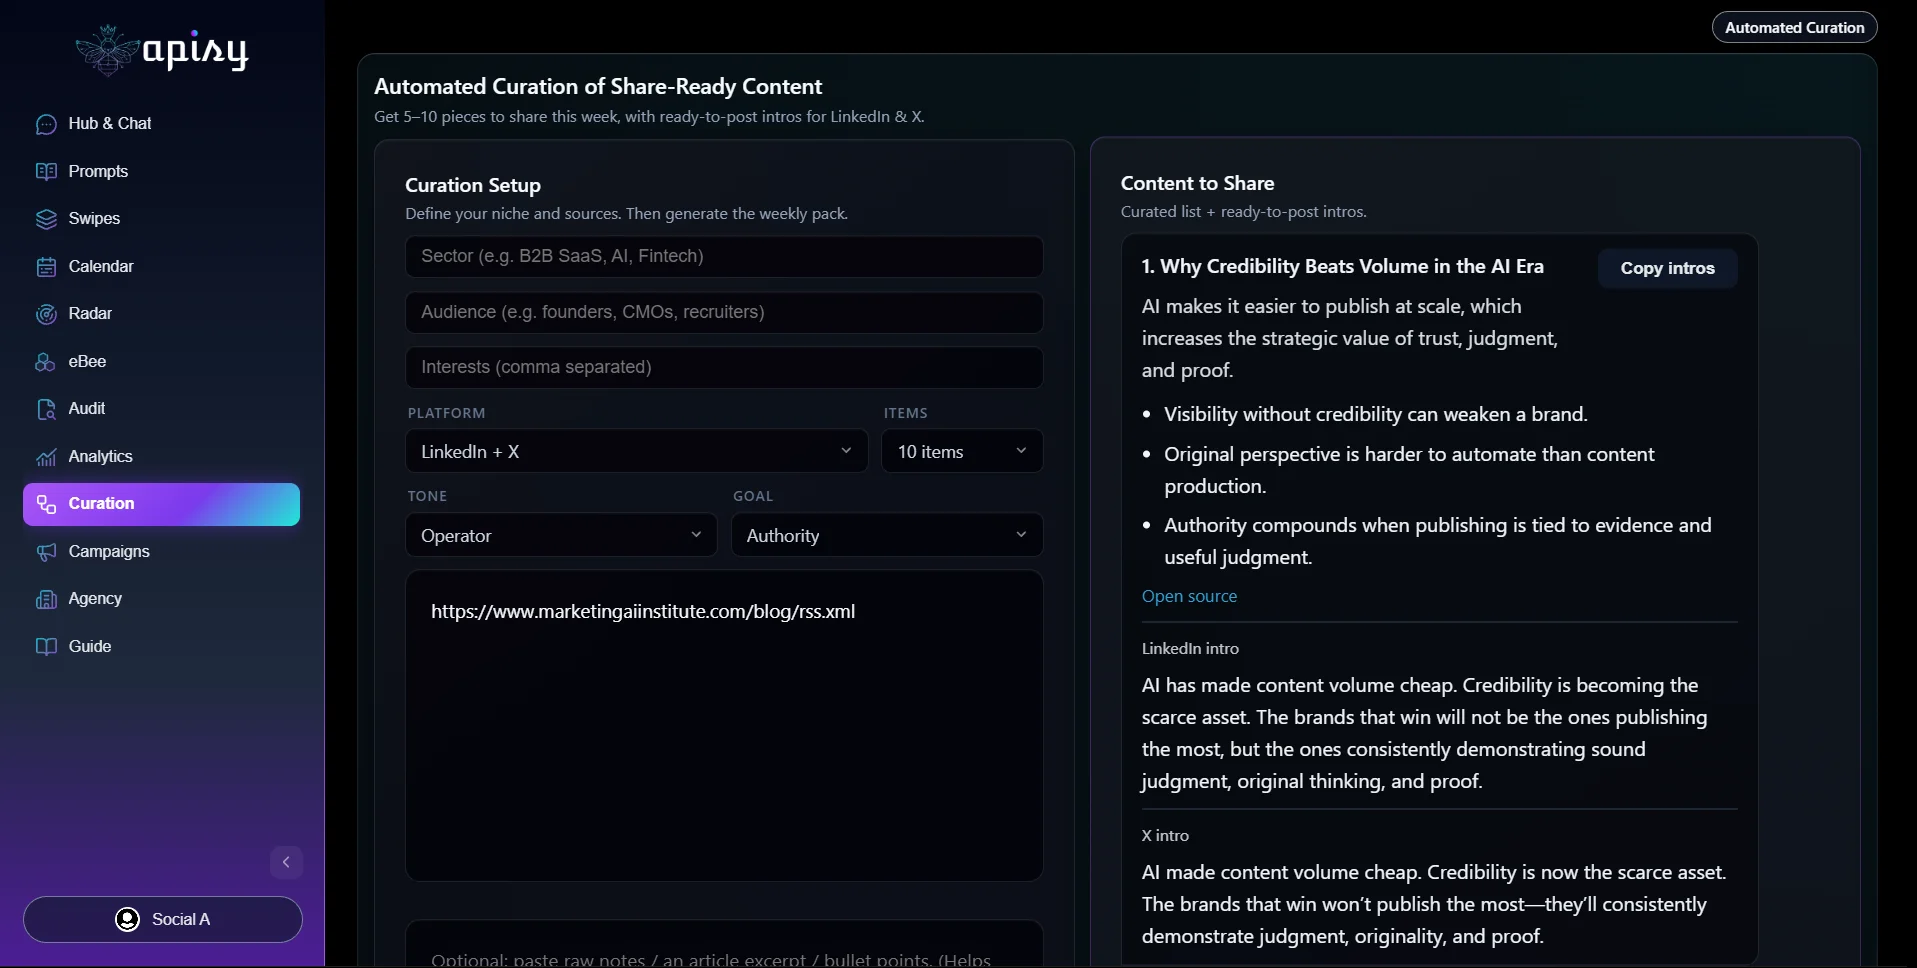Open the Tone dropdown showing Operator
Image resolution: width=1917 pixels, height=968 pixels.
(561, 535)
